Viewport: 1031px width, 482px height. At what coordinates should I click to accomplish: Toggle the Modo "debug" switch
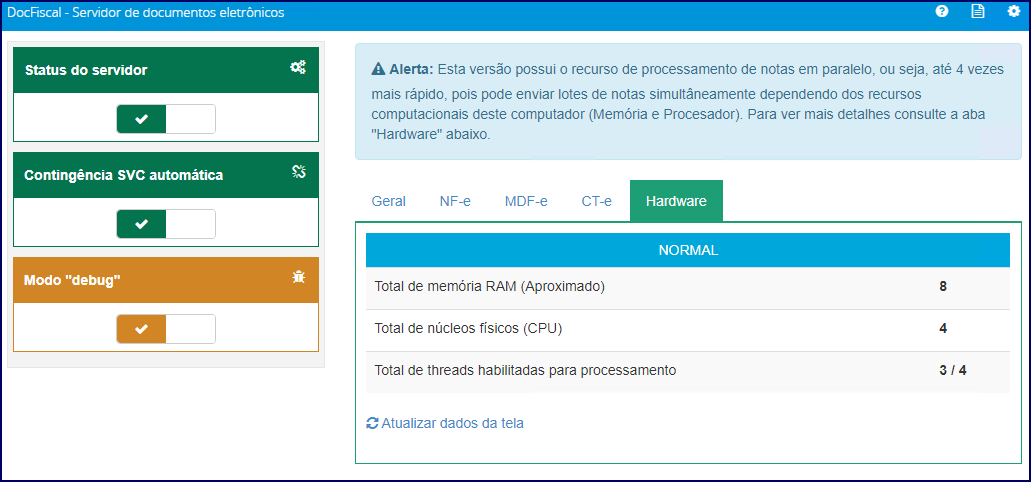click(x=166, y=329)
